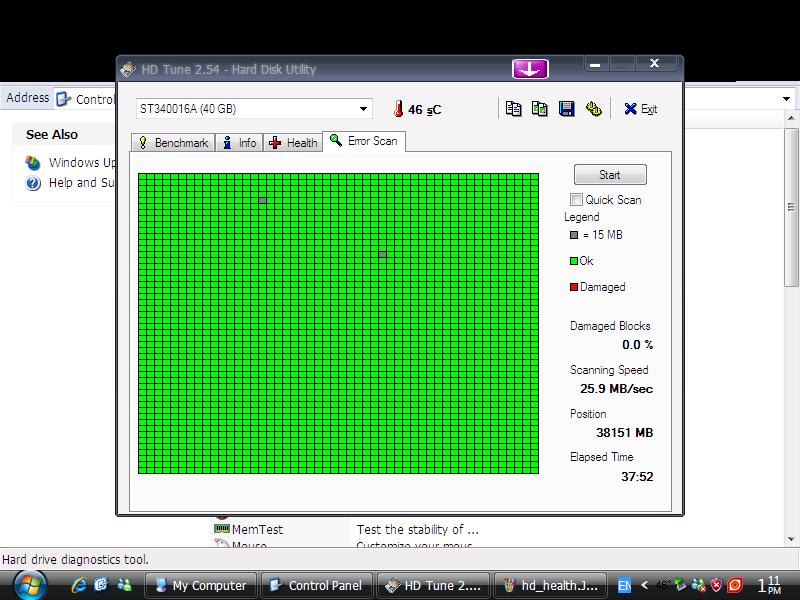Click the Help and Support question icon
The height and width of the screenshot is (600, 800).
[33, 183]
